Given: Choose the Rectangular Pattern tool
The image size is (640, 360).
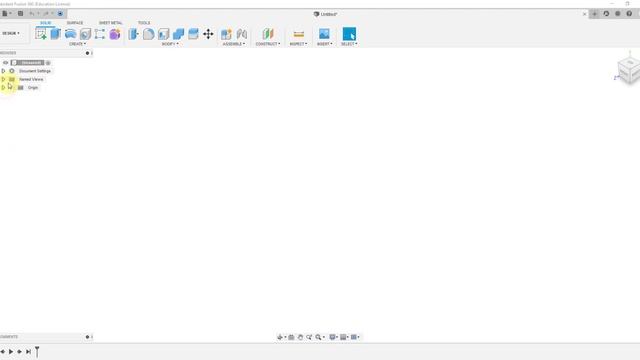Looking at the screenshot, I should click(x=100, y=34).
